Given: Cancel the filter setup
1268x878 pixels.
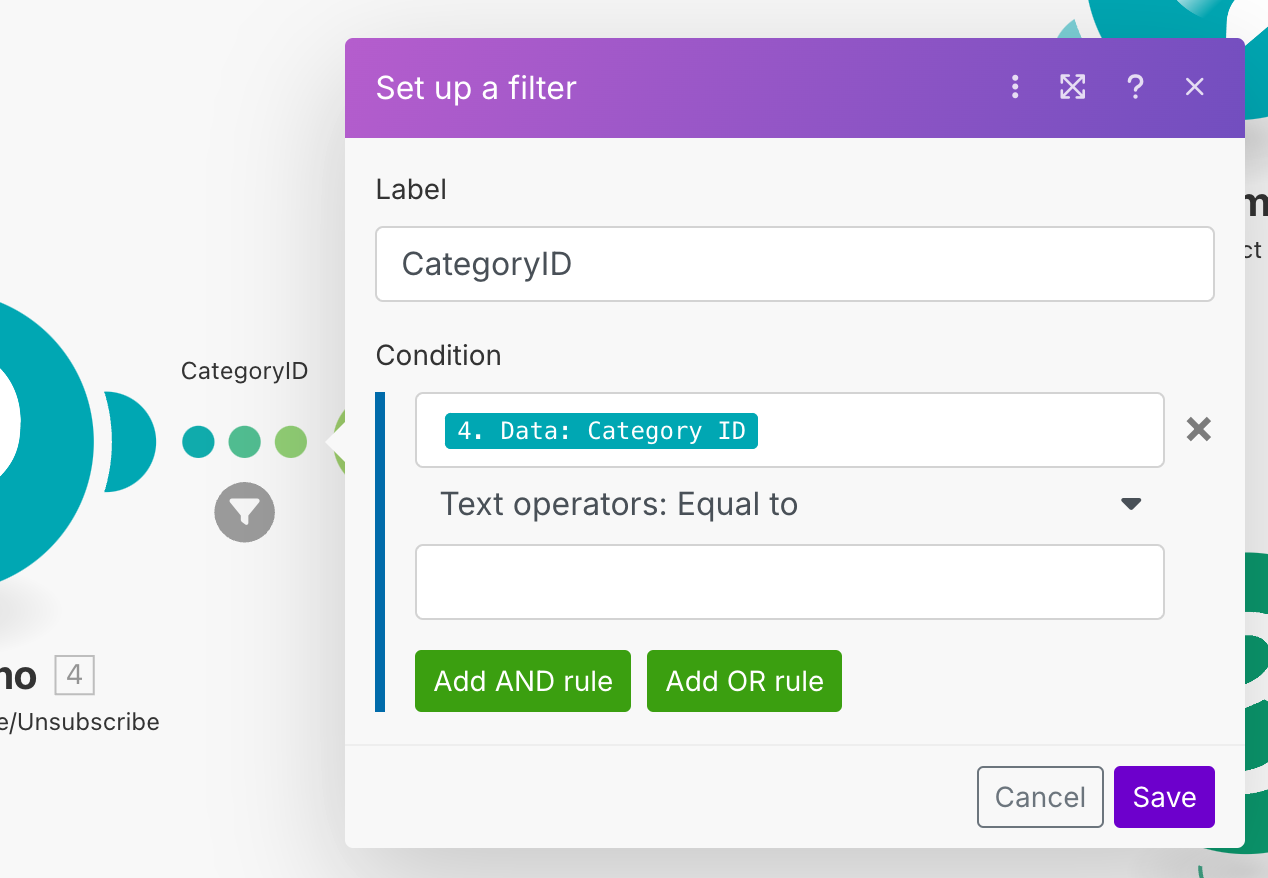Looking at the screenshot, I should (x=1040, y=797).
